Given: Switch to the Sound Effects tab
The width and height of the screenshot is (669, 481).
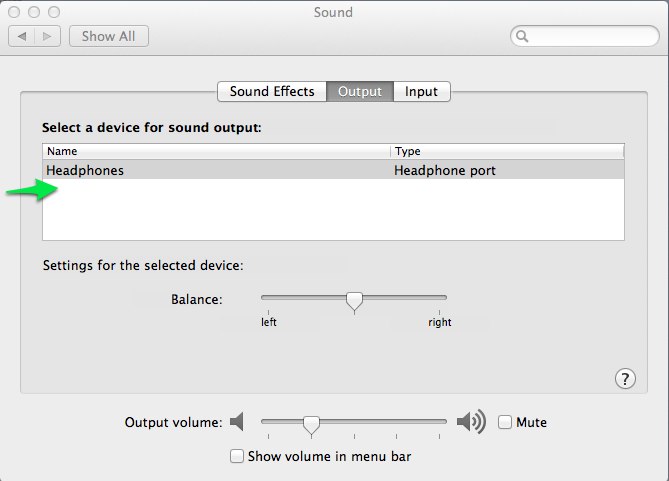Looking at the screenshot, I should pyautogui.click(x=272, y=91).
